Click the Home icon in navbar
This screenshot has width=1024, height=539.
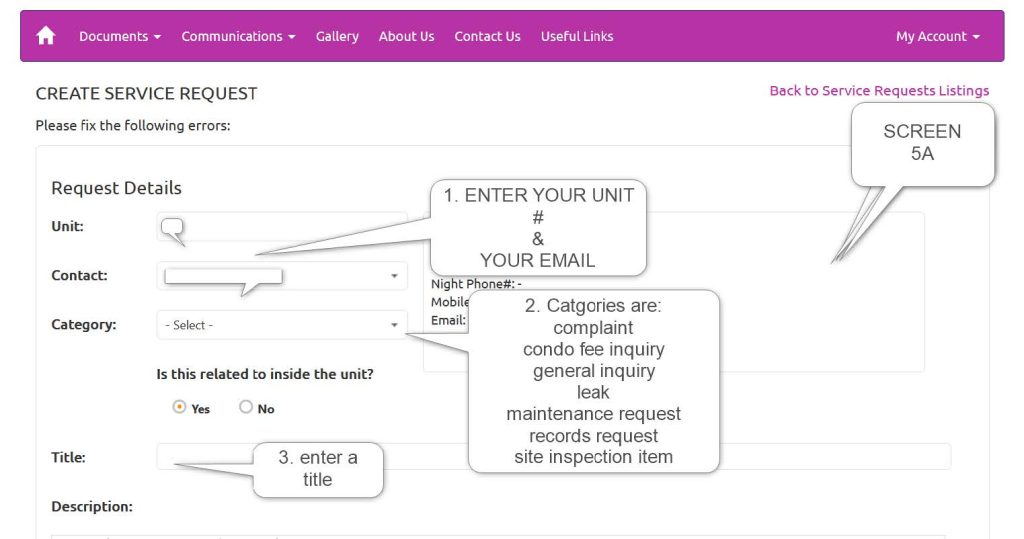46,36
